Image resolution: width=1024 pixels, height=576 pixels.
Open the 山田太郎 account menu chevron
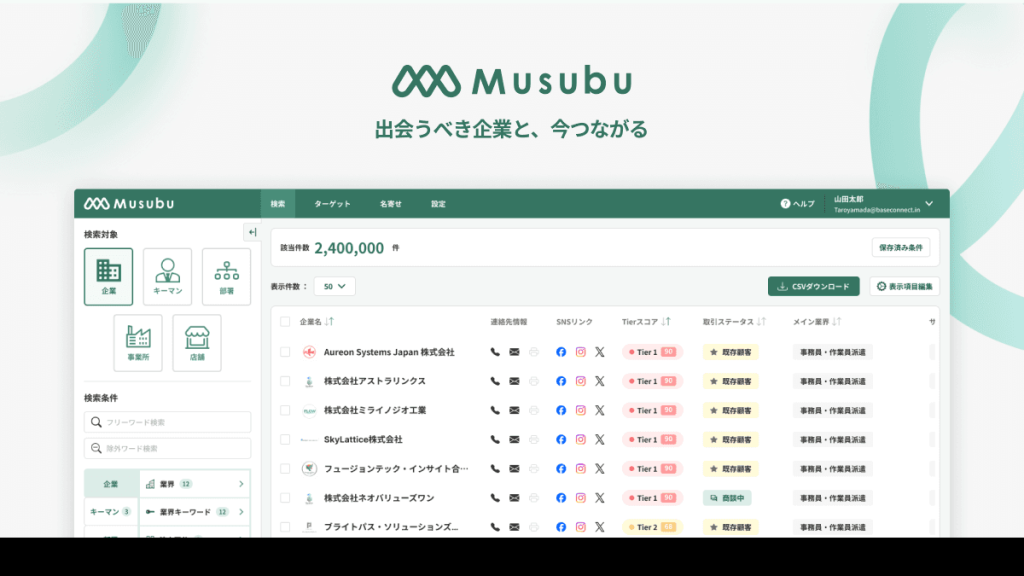pos(929,204)
